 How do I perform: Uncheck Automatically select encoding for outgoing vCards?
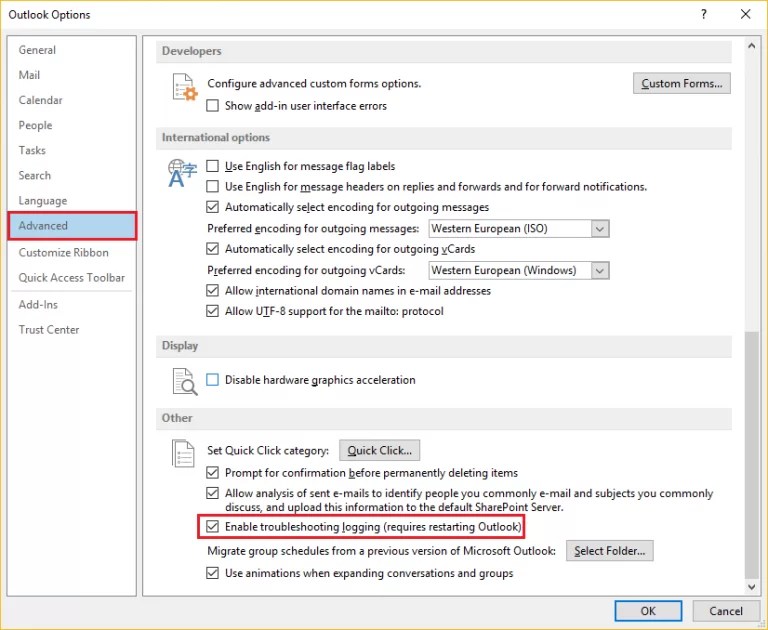(x=212, y=249)
